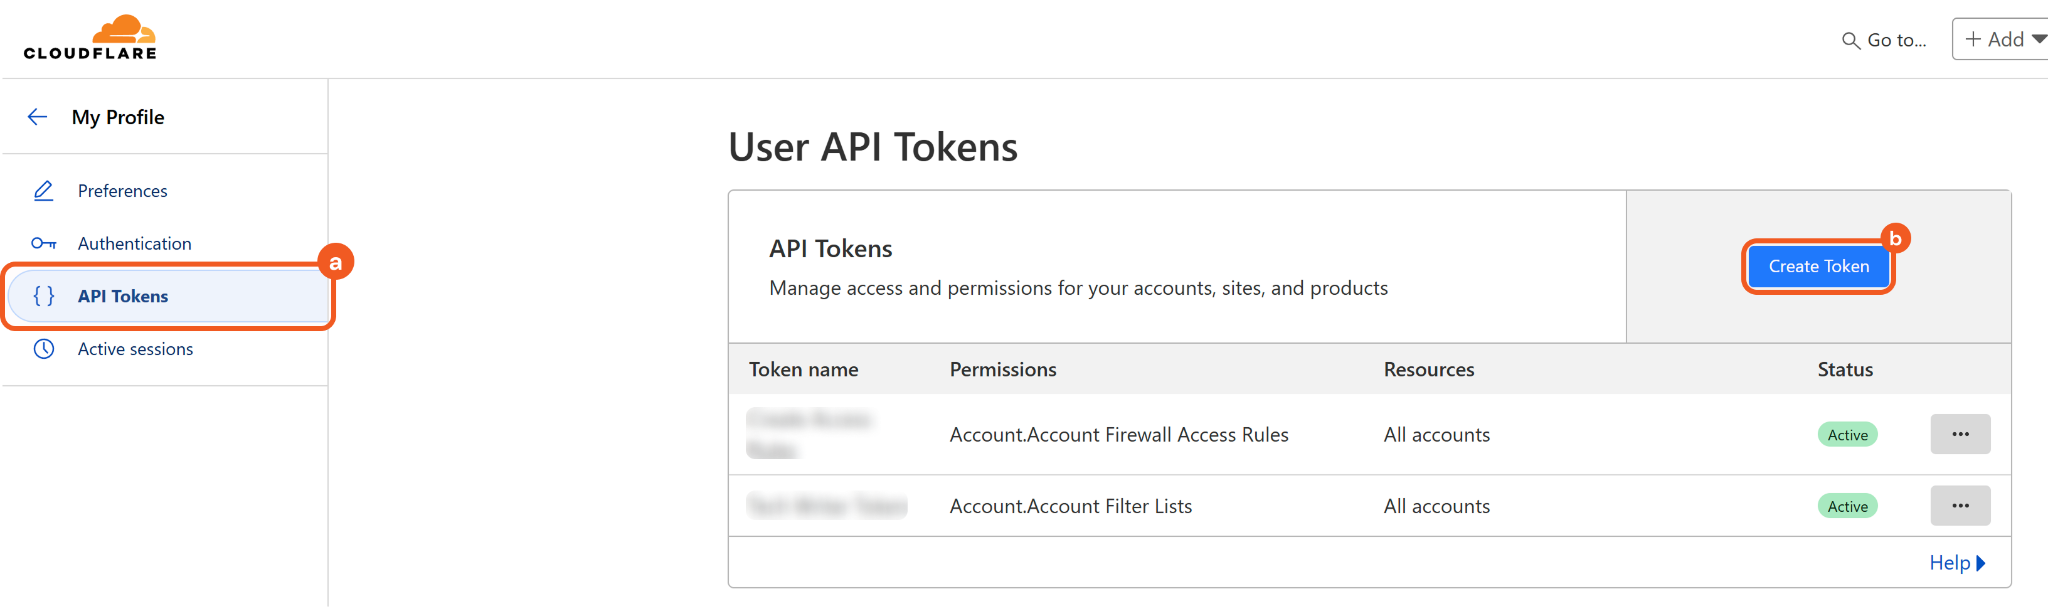This screenshot has width=2048, height=607.
Task: Click the My Profile heading link
Action: (118, 117)
